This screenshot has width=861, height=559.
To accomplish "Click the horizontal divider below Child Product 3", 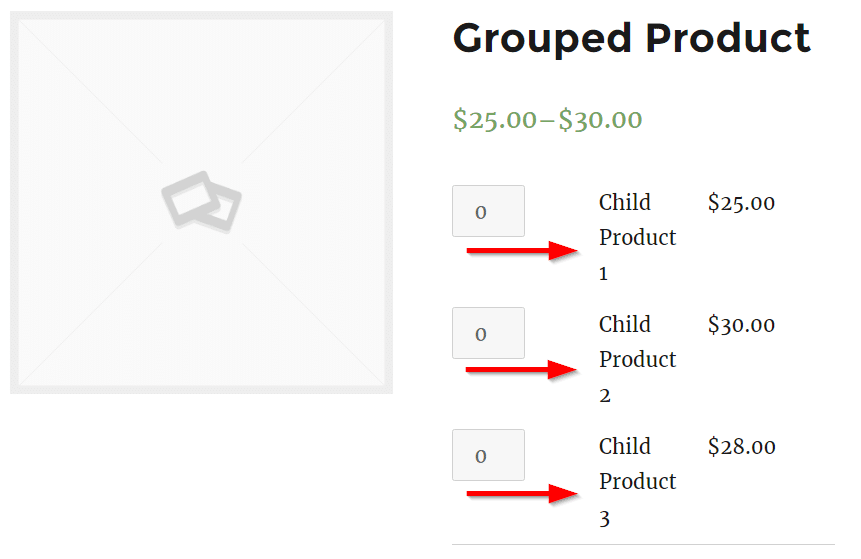I will click(643, 545).
